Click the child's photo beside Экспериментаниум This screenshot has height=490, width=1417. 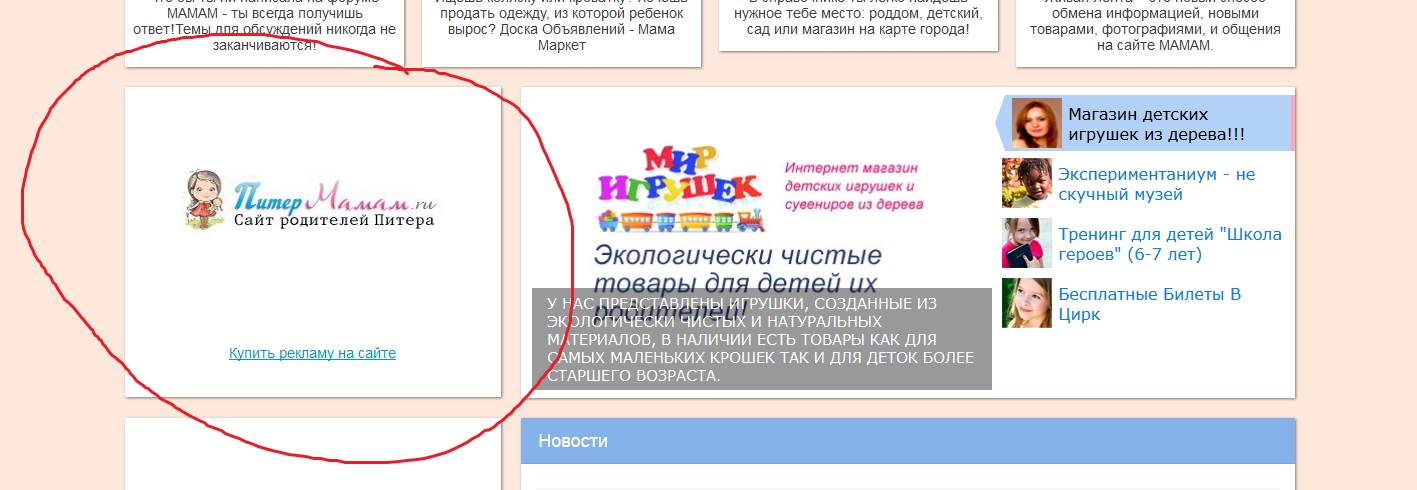coord(1027,183)
